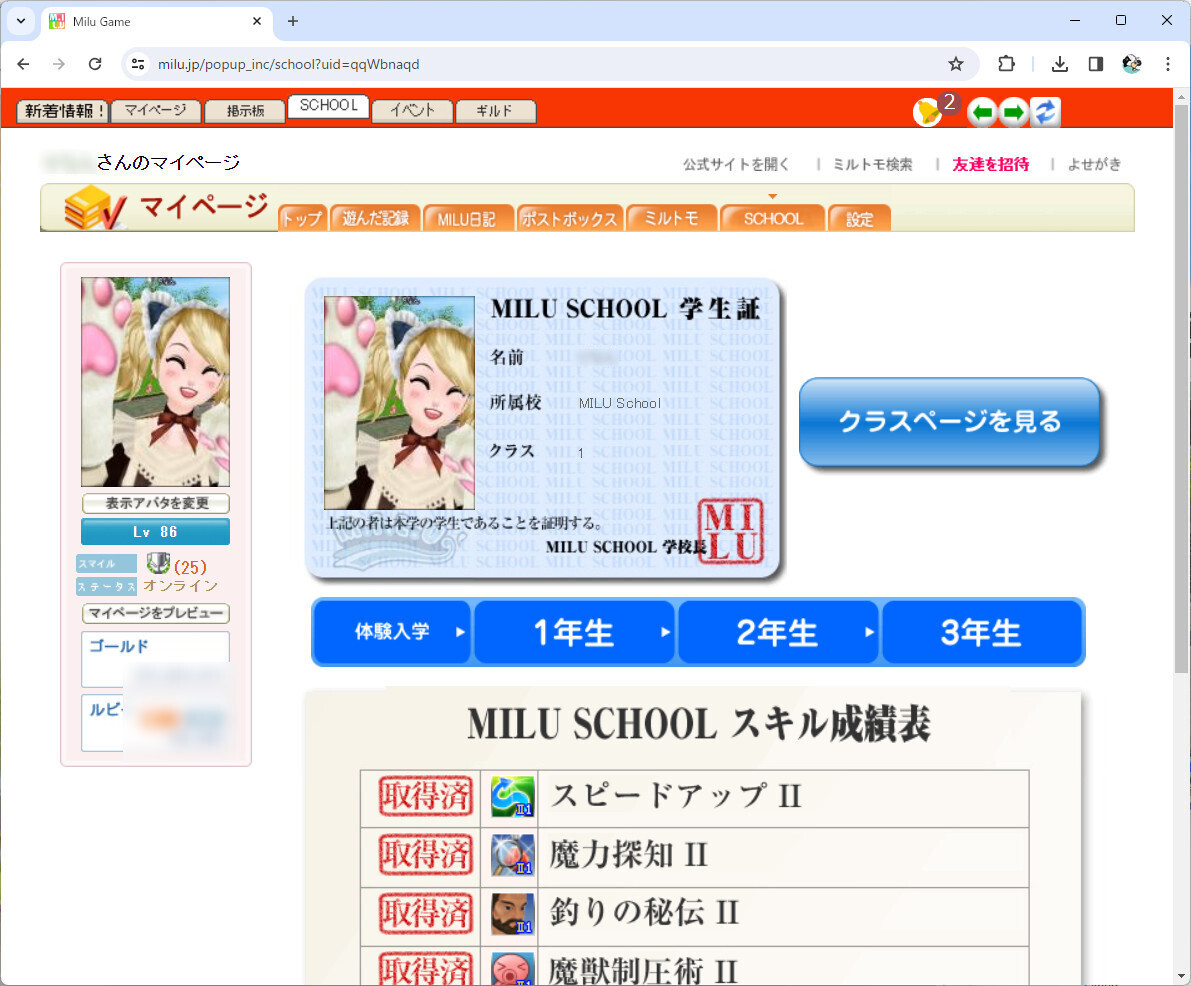Click the green right arrow forward icon
1191x986 pixels.
(1013, 112)
